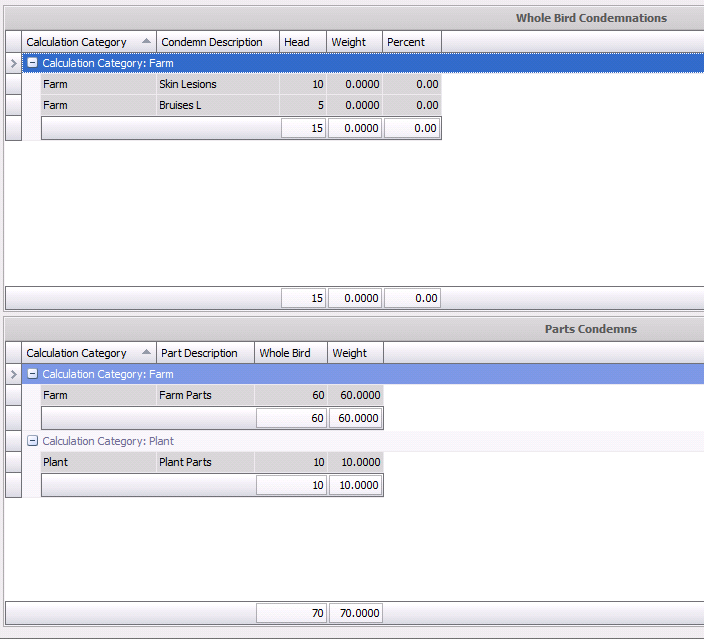
Task: Click the Head cell of the Bruises L row
Action: coord(302,106)
